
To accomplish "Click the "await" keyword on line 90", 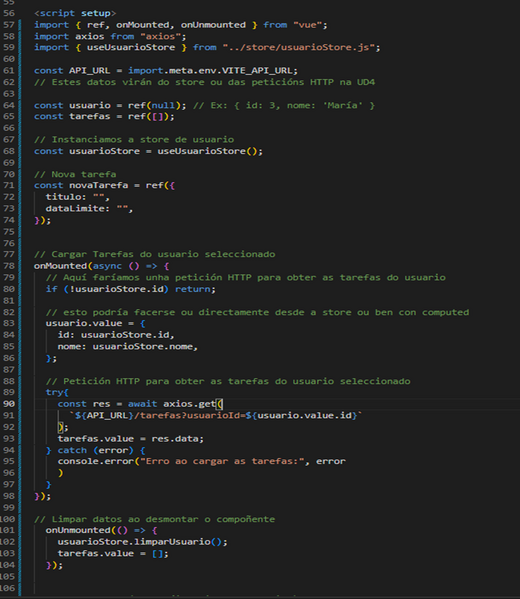I will coord(143,404).
